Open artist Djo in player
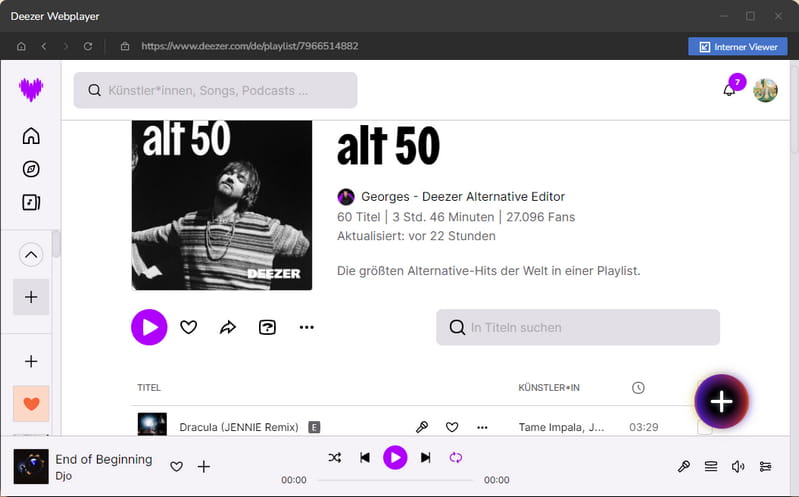This screenshot has height=497, width=799. point(64,476)
